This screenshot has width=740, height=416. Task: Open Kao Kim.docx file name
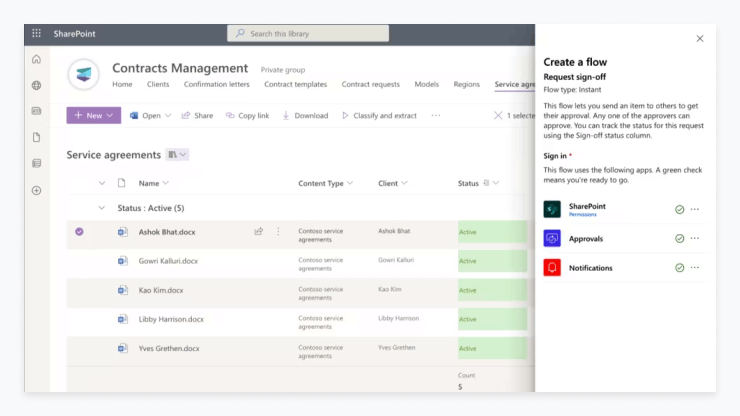tap(161, 290)
